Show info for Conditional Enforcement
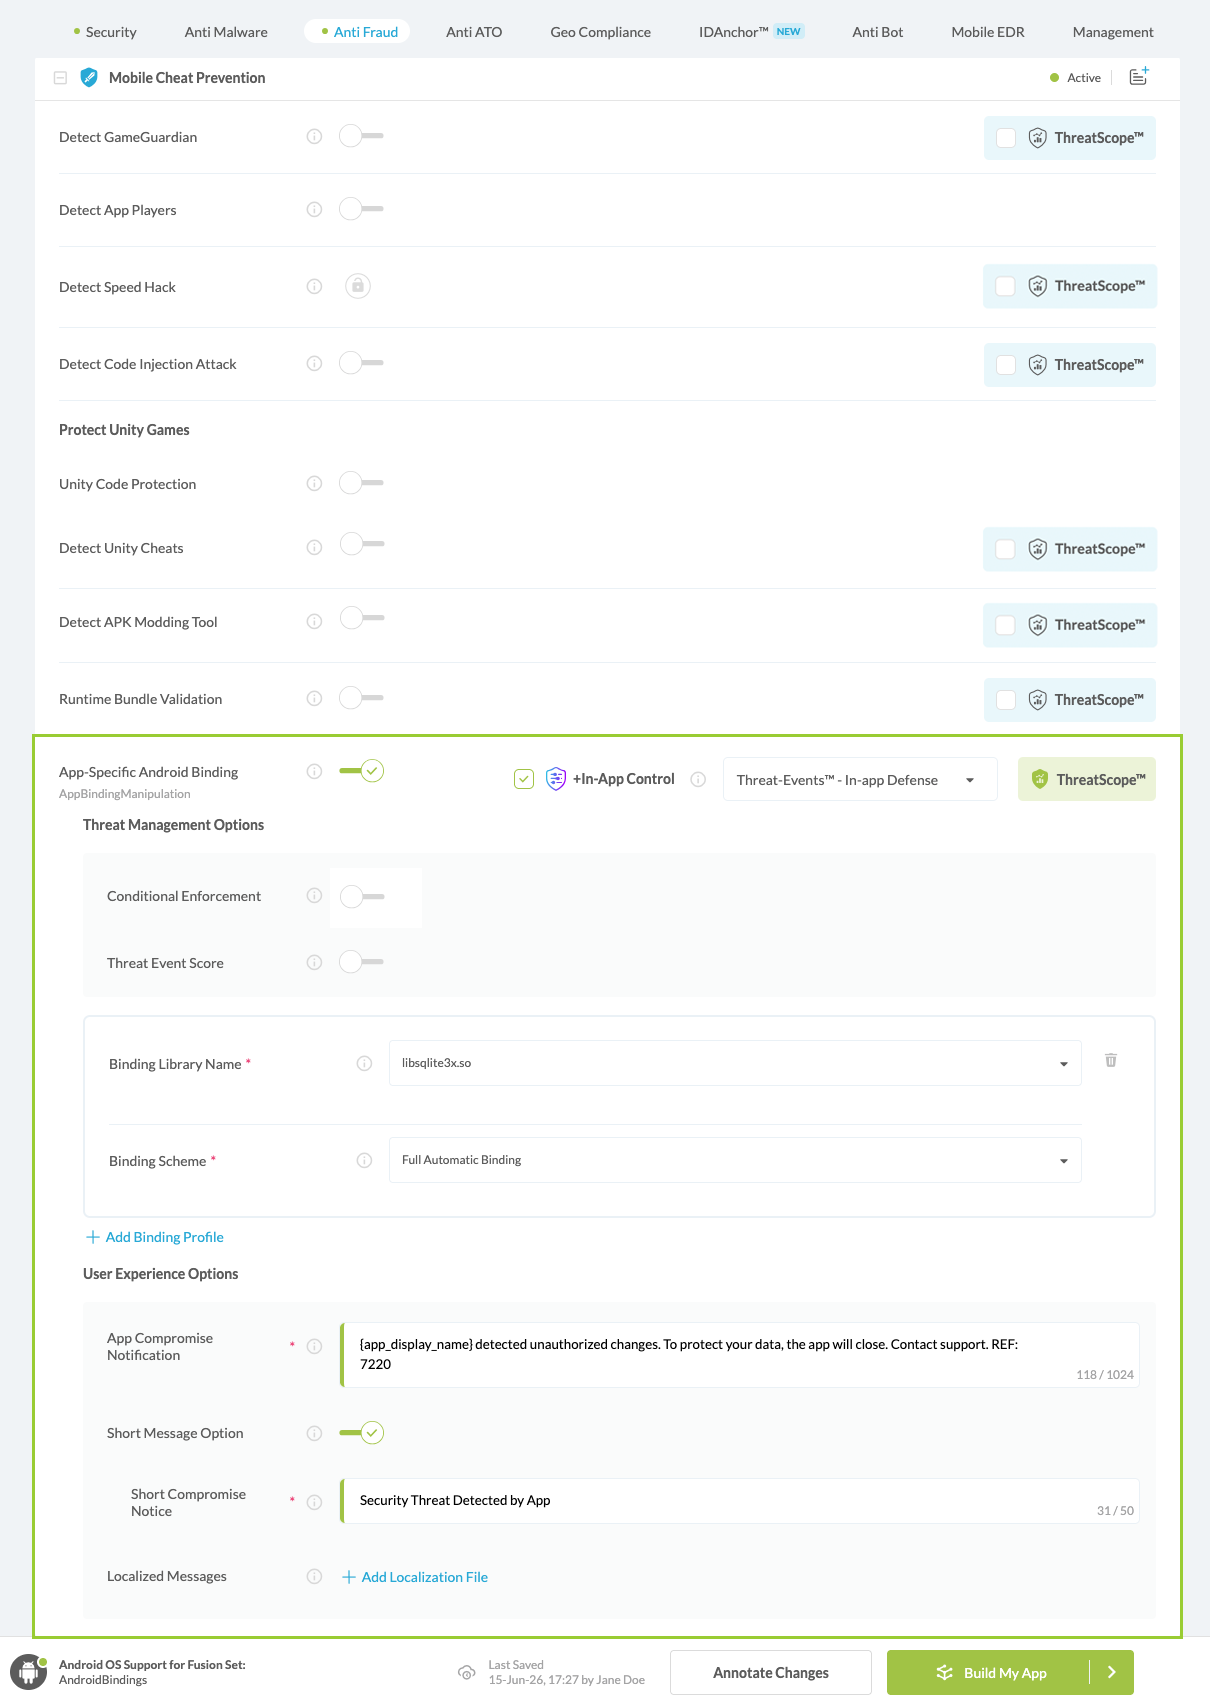The image size is (1210, 1707). pyautogui.click(x=314, y=895)
